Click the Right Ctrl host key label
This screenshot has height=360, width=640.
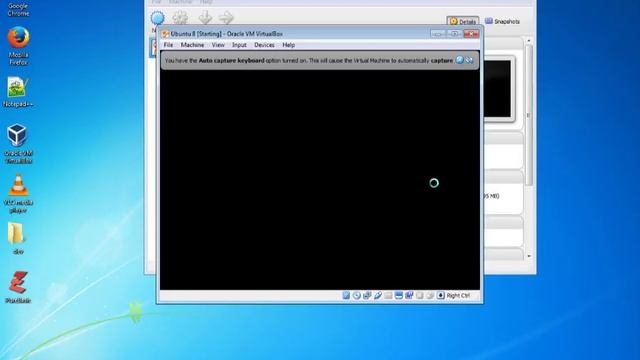pos(458,295)
